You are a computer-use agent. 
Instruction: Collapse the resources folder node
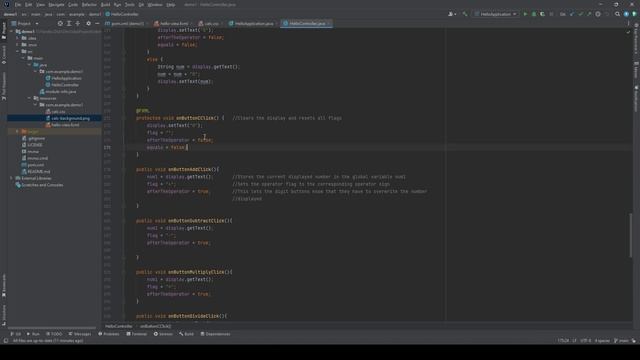(x=29, y=98)
